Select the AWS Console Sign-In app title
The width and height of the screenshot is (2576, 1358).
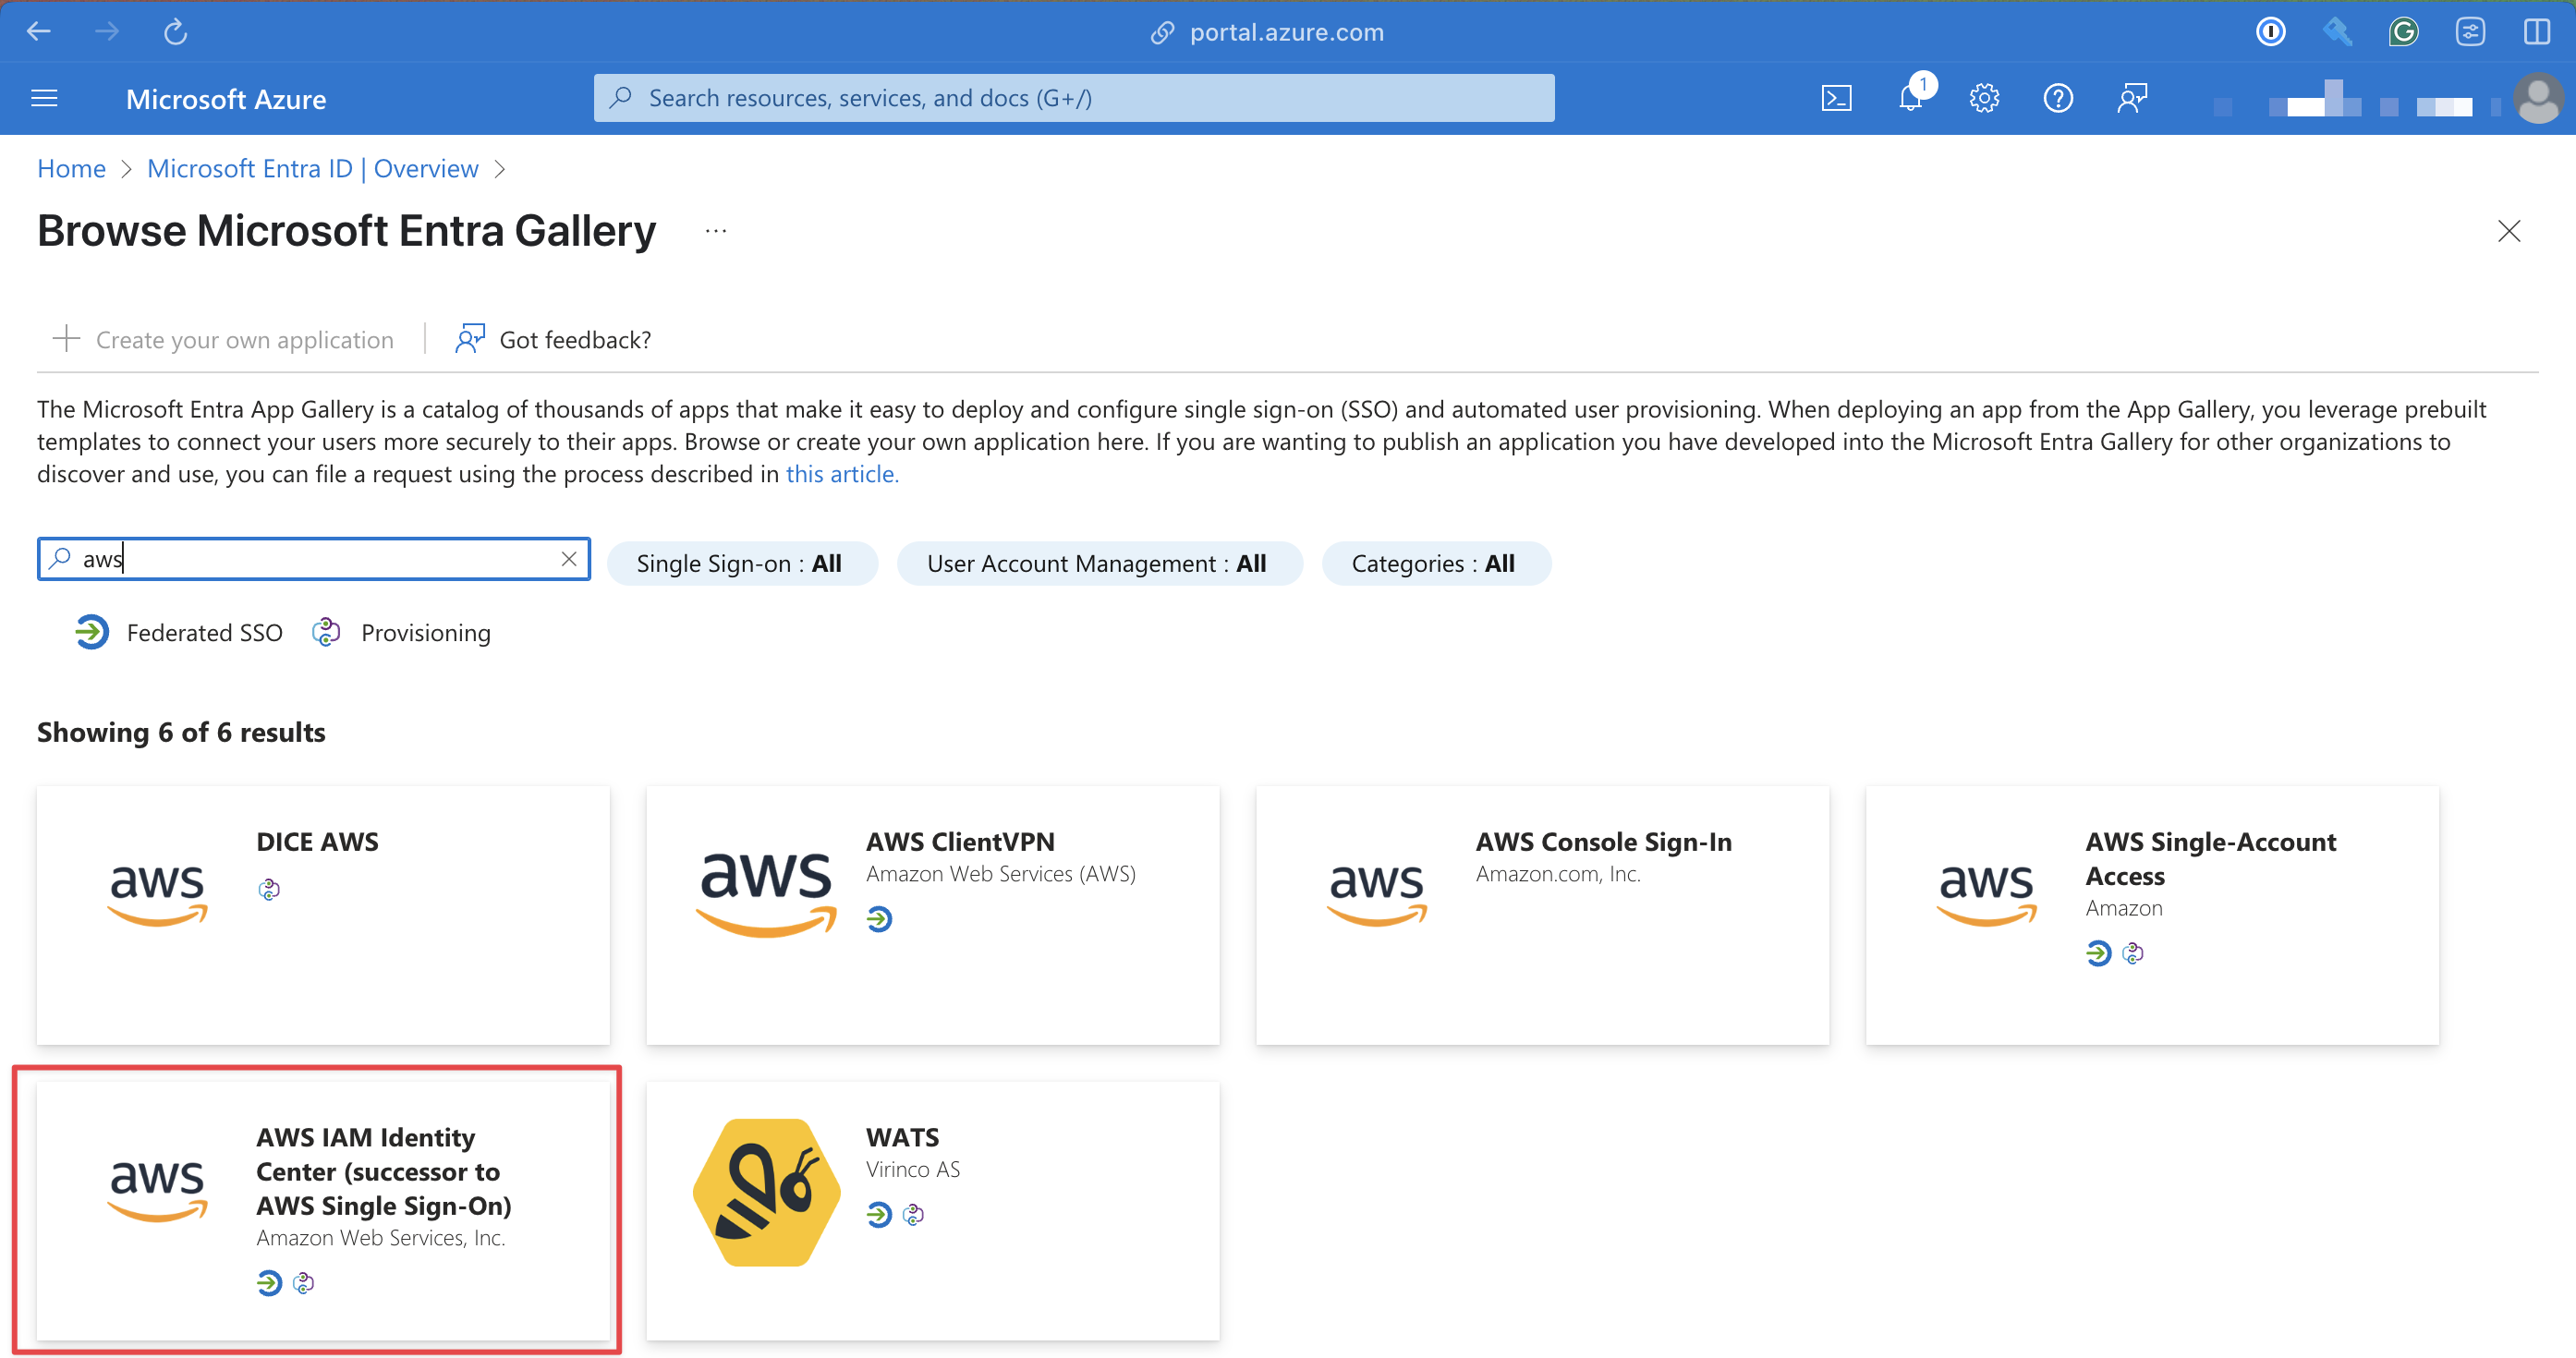point(1604,841)
